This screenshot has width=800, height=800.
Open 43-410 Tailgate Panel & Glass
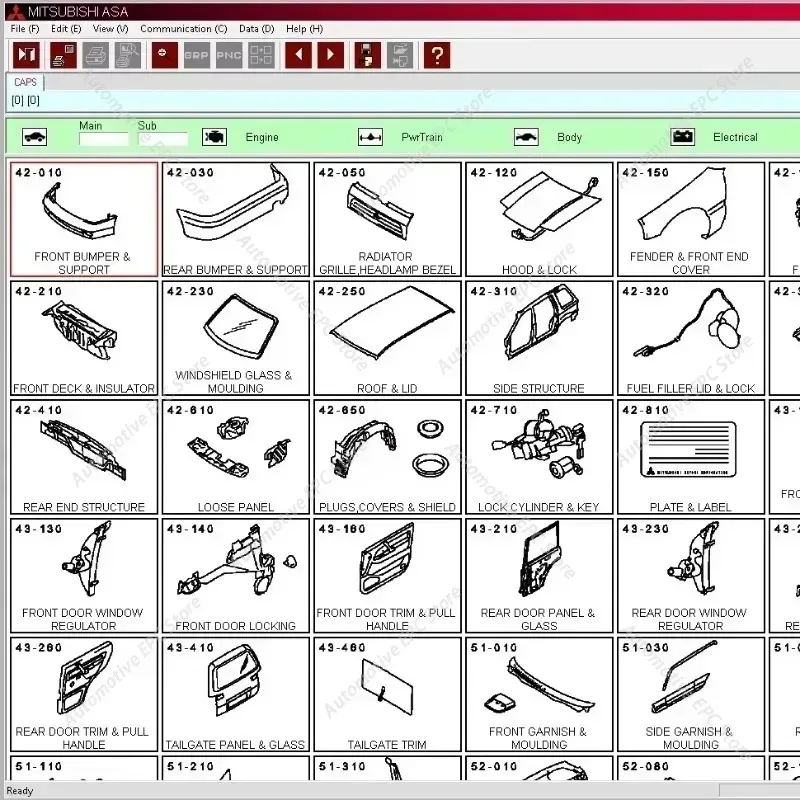point(236,694)
